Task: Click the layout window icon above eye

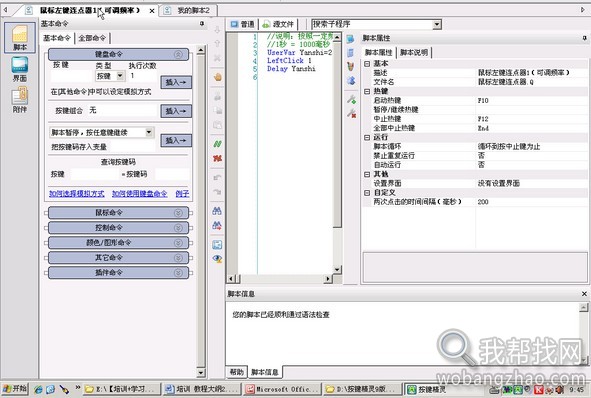Action: click(217, 245)
